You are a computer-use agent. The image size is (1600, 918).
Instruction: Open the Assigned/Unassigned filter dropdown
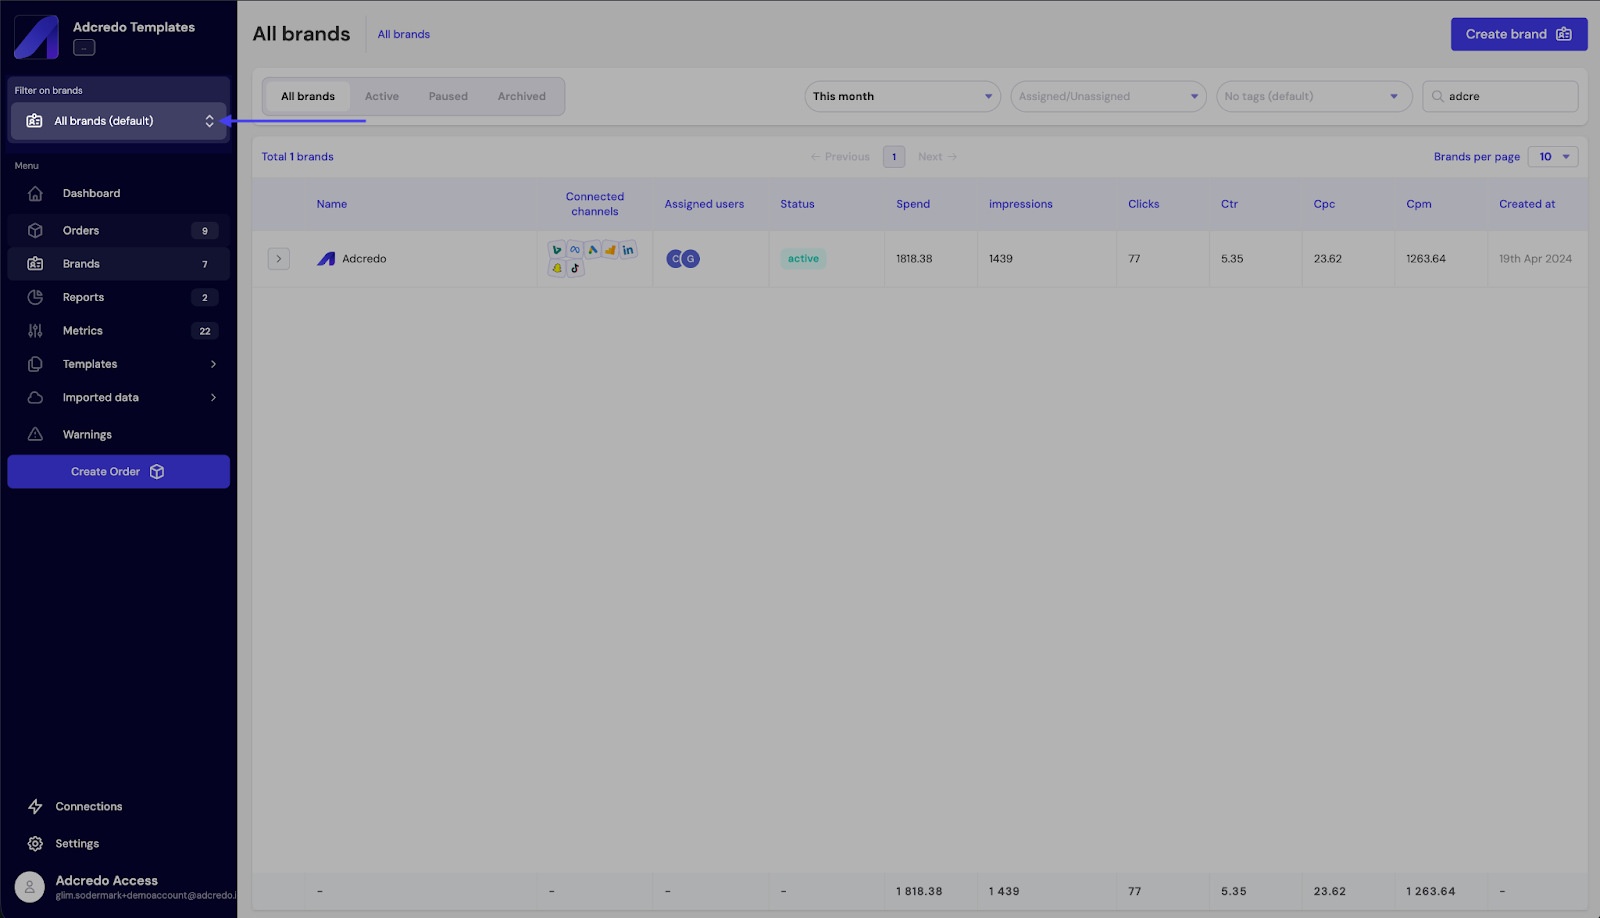(1107, 97)
